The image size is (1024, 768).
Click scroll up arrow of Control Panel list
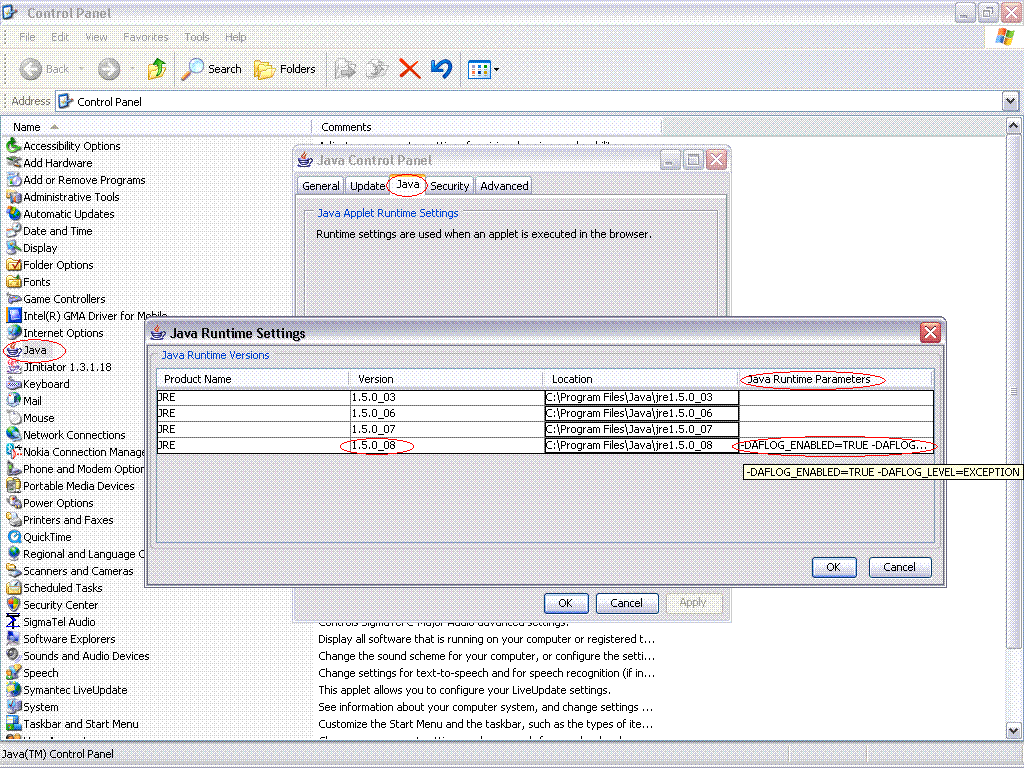[1013, 125]
